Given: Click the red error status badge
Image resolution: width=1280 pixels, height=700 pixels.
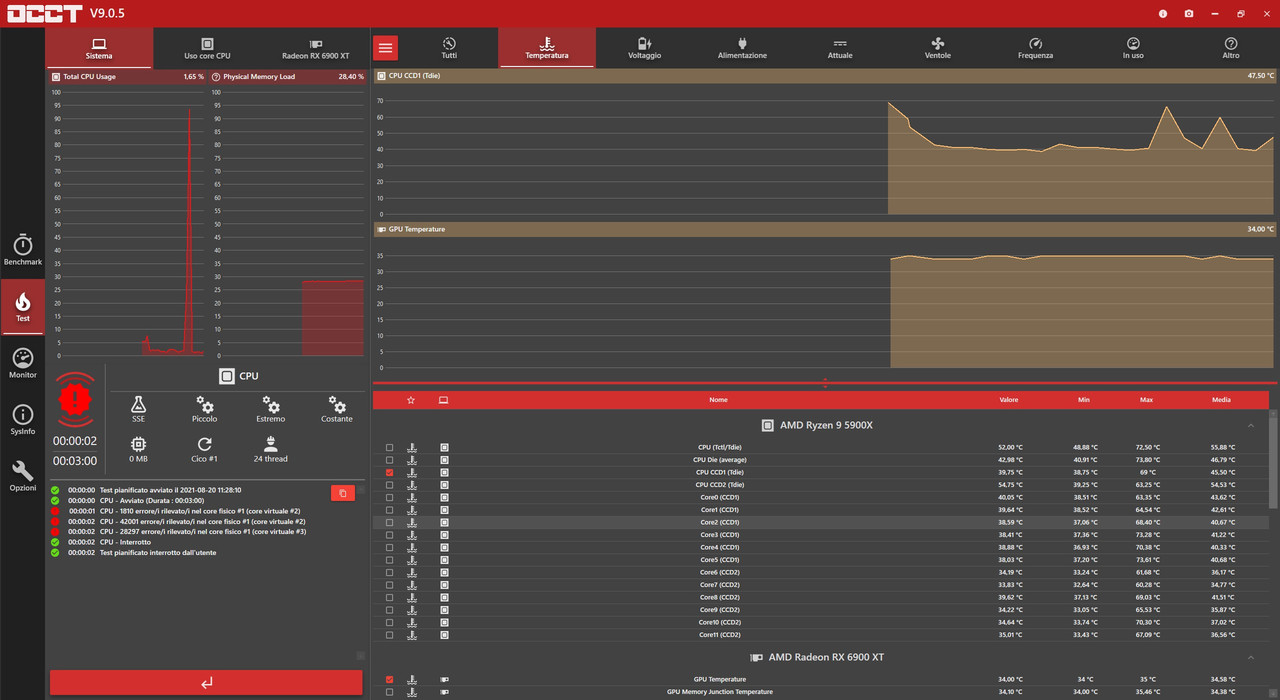Looking at the screenshot, I should tap(75, 398).
